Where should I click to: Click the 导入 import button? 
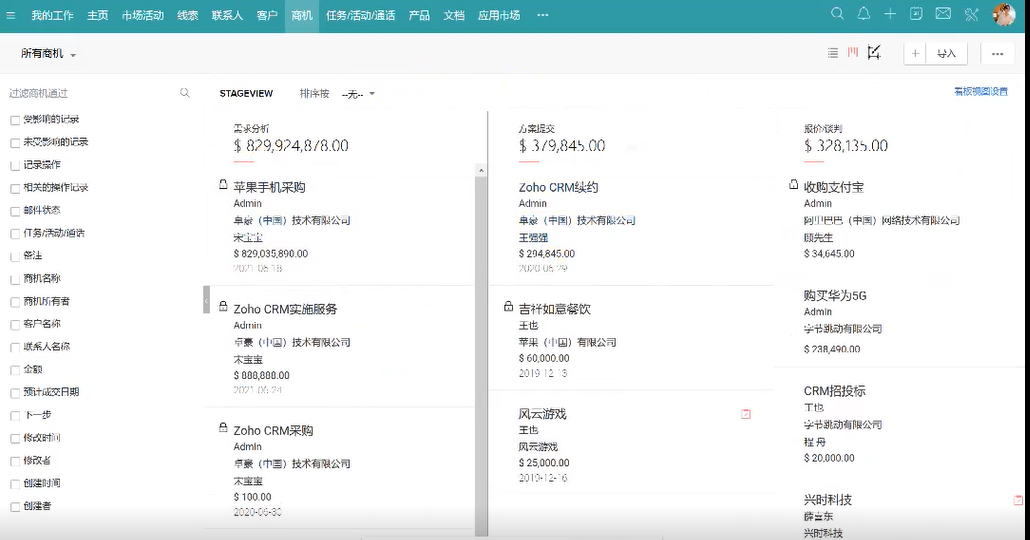coord(946,54)
